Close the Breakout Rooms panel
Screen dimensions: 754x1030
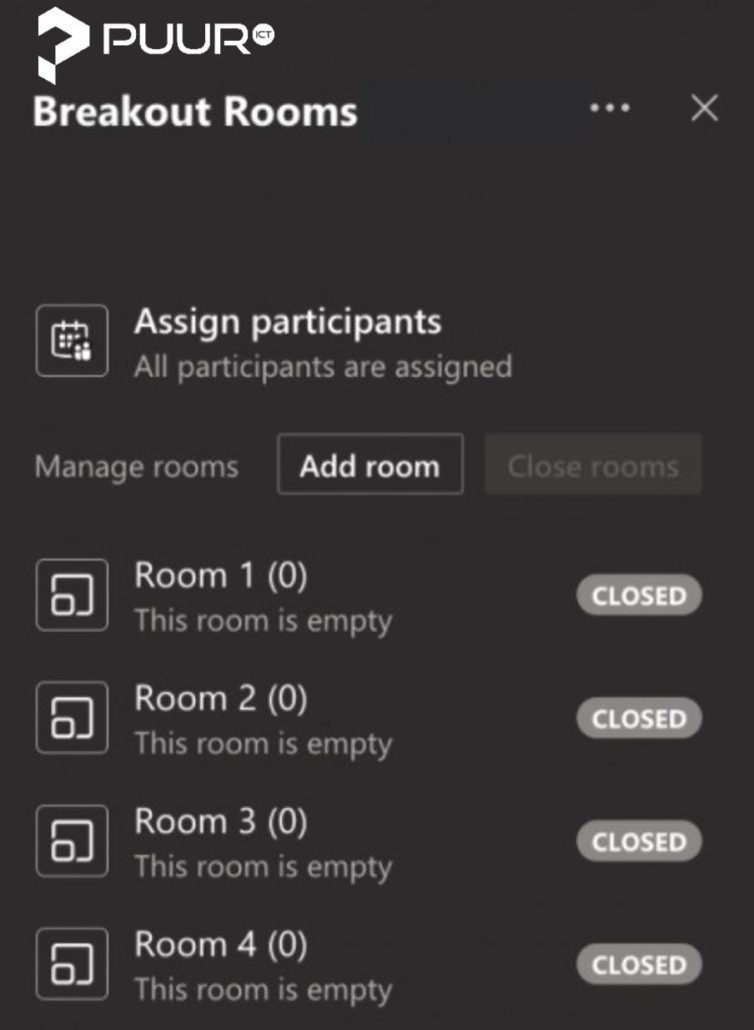(x=705, y=109)
